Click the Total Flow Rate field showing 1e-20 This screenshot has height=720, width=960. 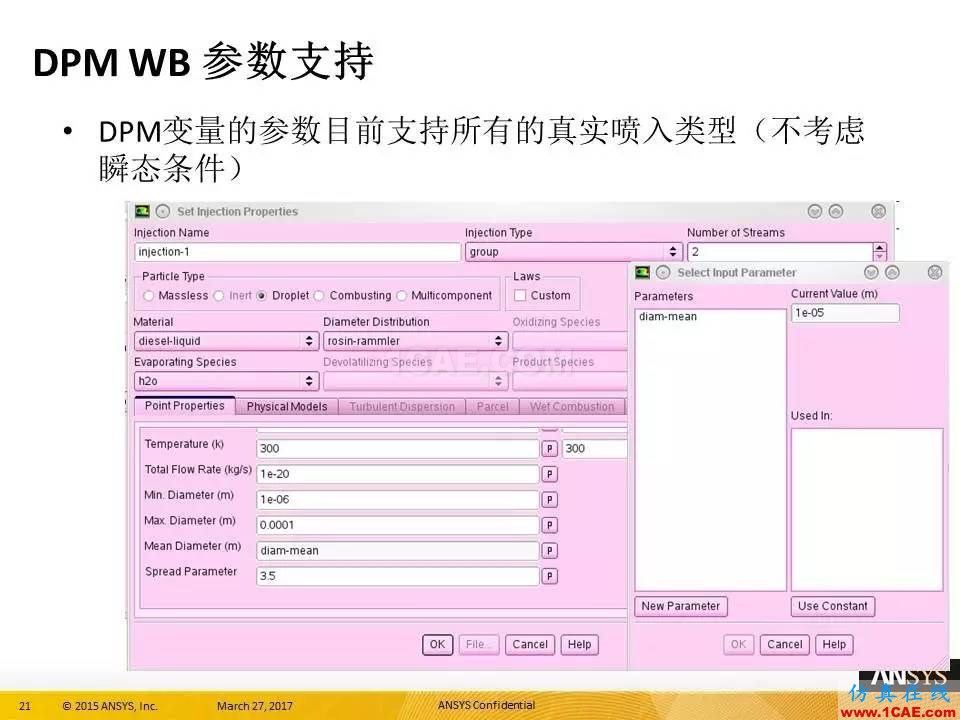click(x=397, y=474)
